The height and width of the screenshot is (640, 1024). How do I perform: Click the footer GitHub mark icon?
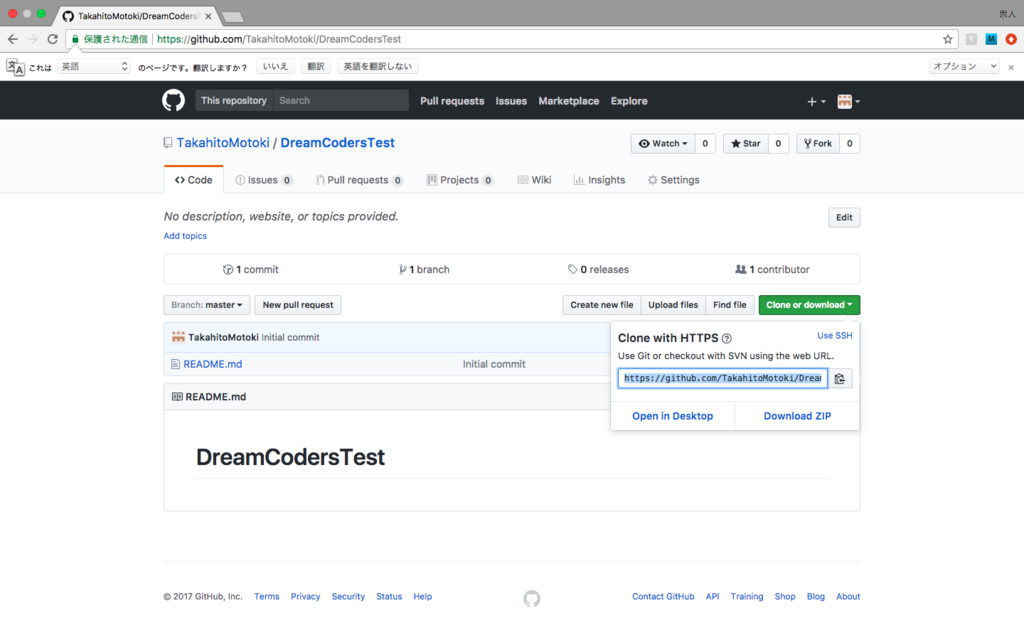click(x=532, y=598)
